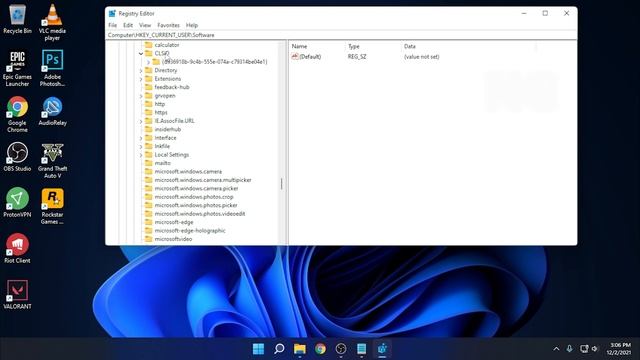Open the Recycle Bin desktop icon
640x360 pixels.
[x=17, y=19]
